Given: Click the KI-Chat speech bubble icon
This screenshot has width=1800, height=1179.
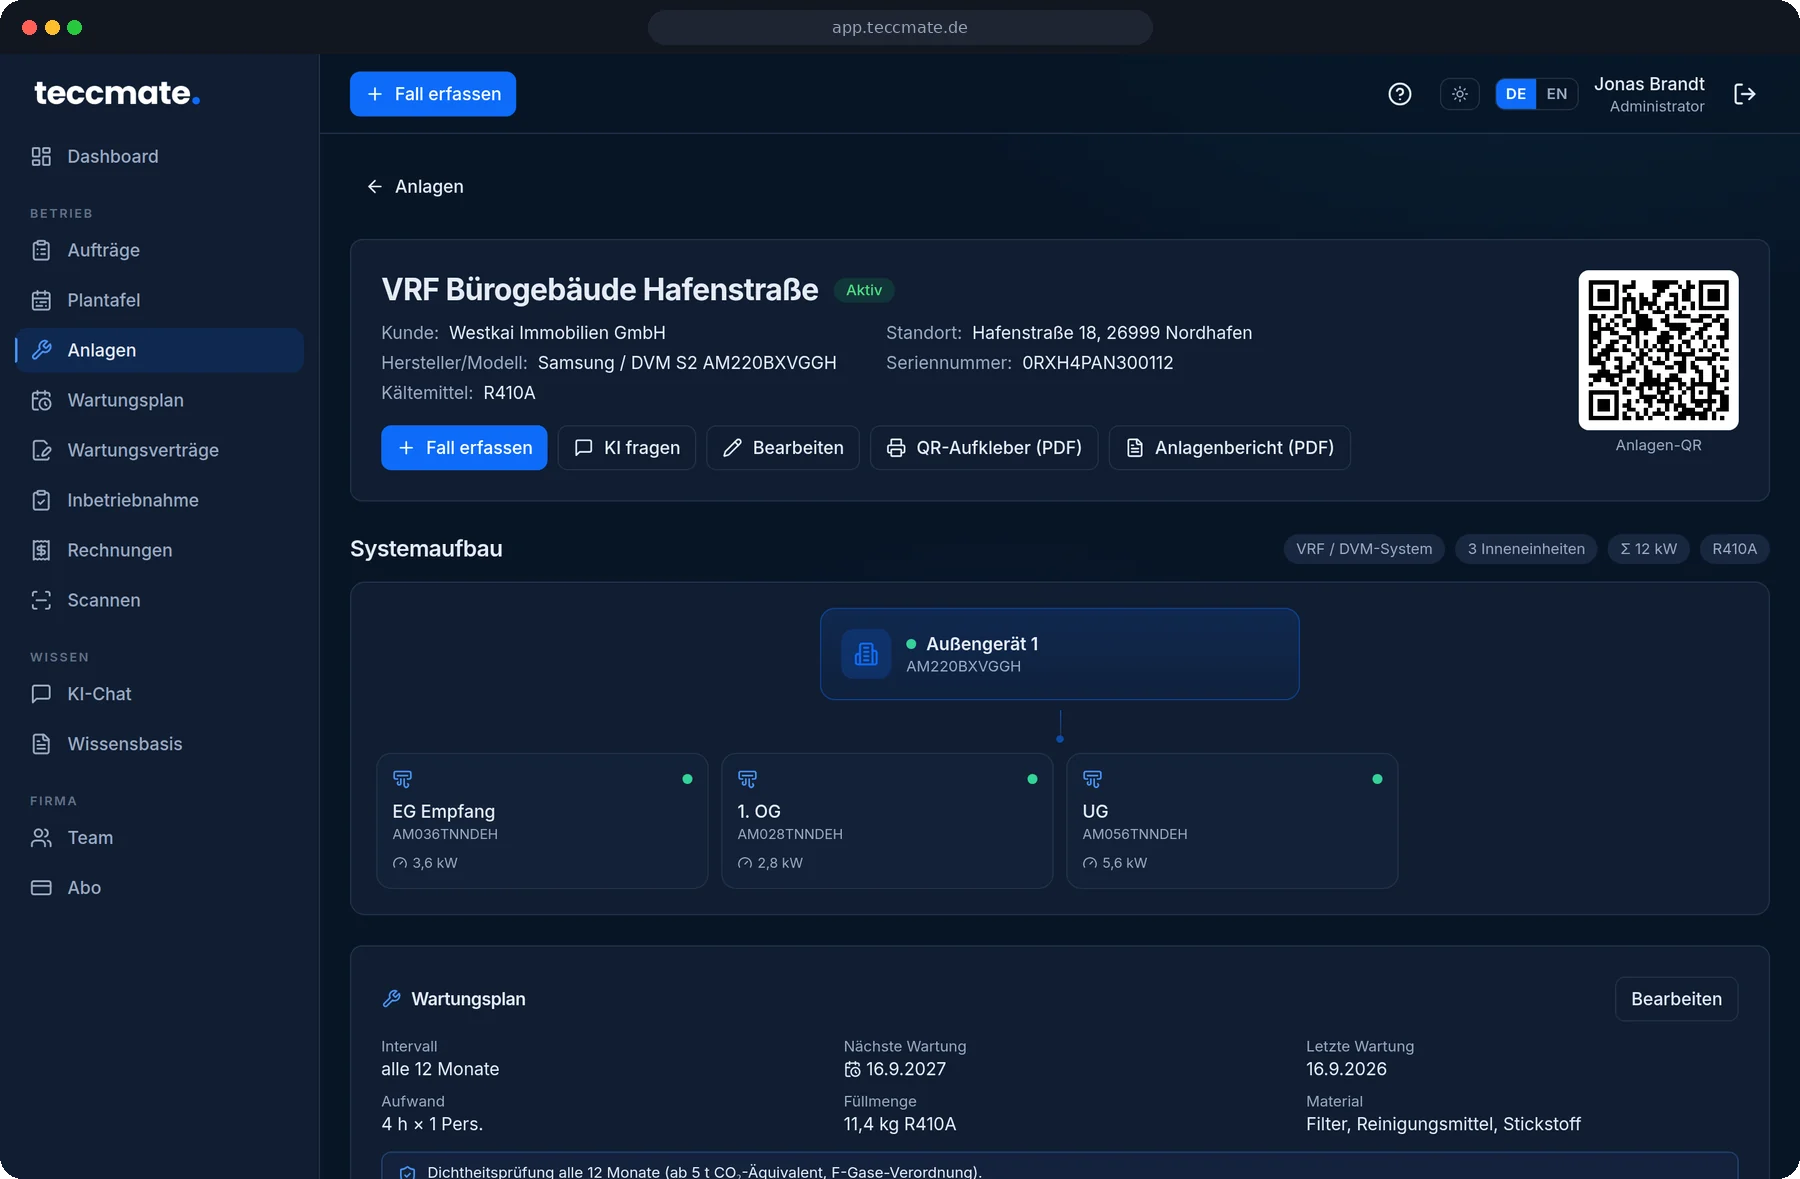Looking at the screenshot, I should (41, 694).
